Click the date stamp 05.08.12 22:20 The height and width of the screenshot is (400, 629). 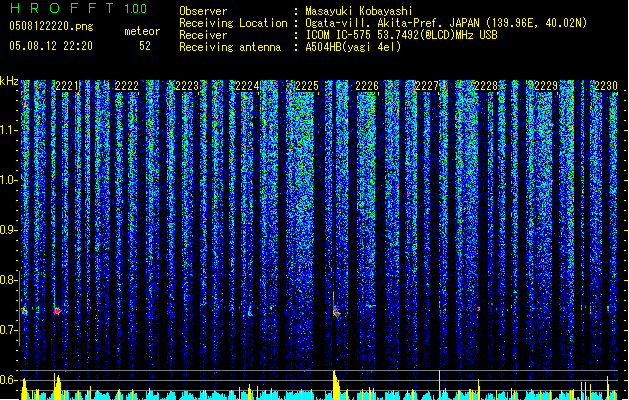[51, 46]
